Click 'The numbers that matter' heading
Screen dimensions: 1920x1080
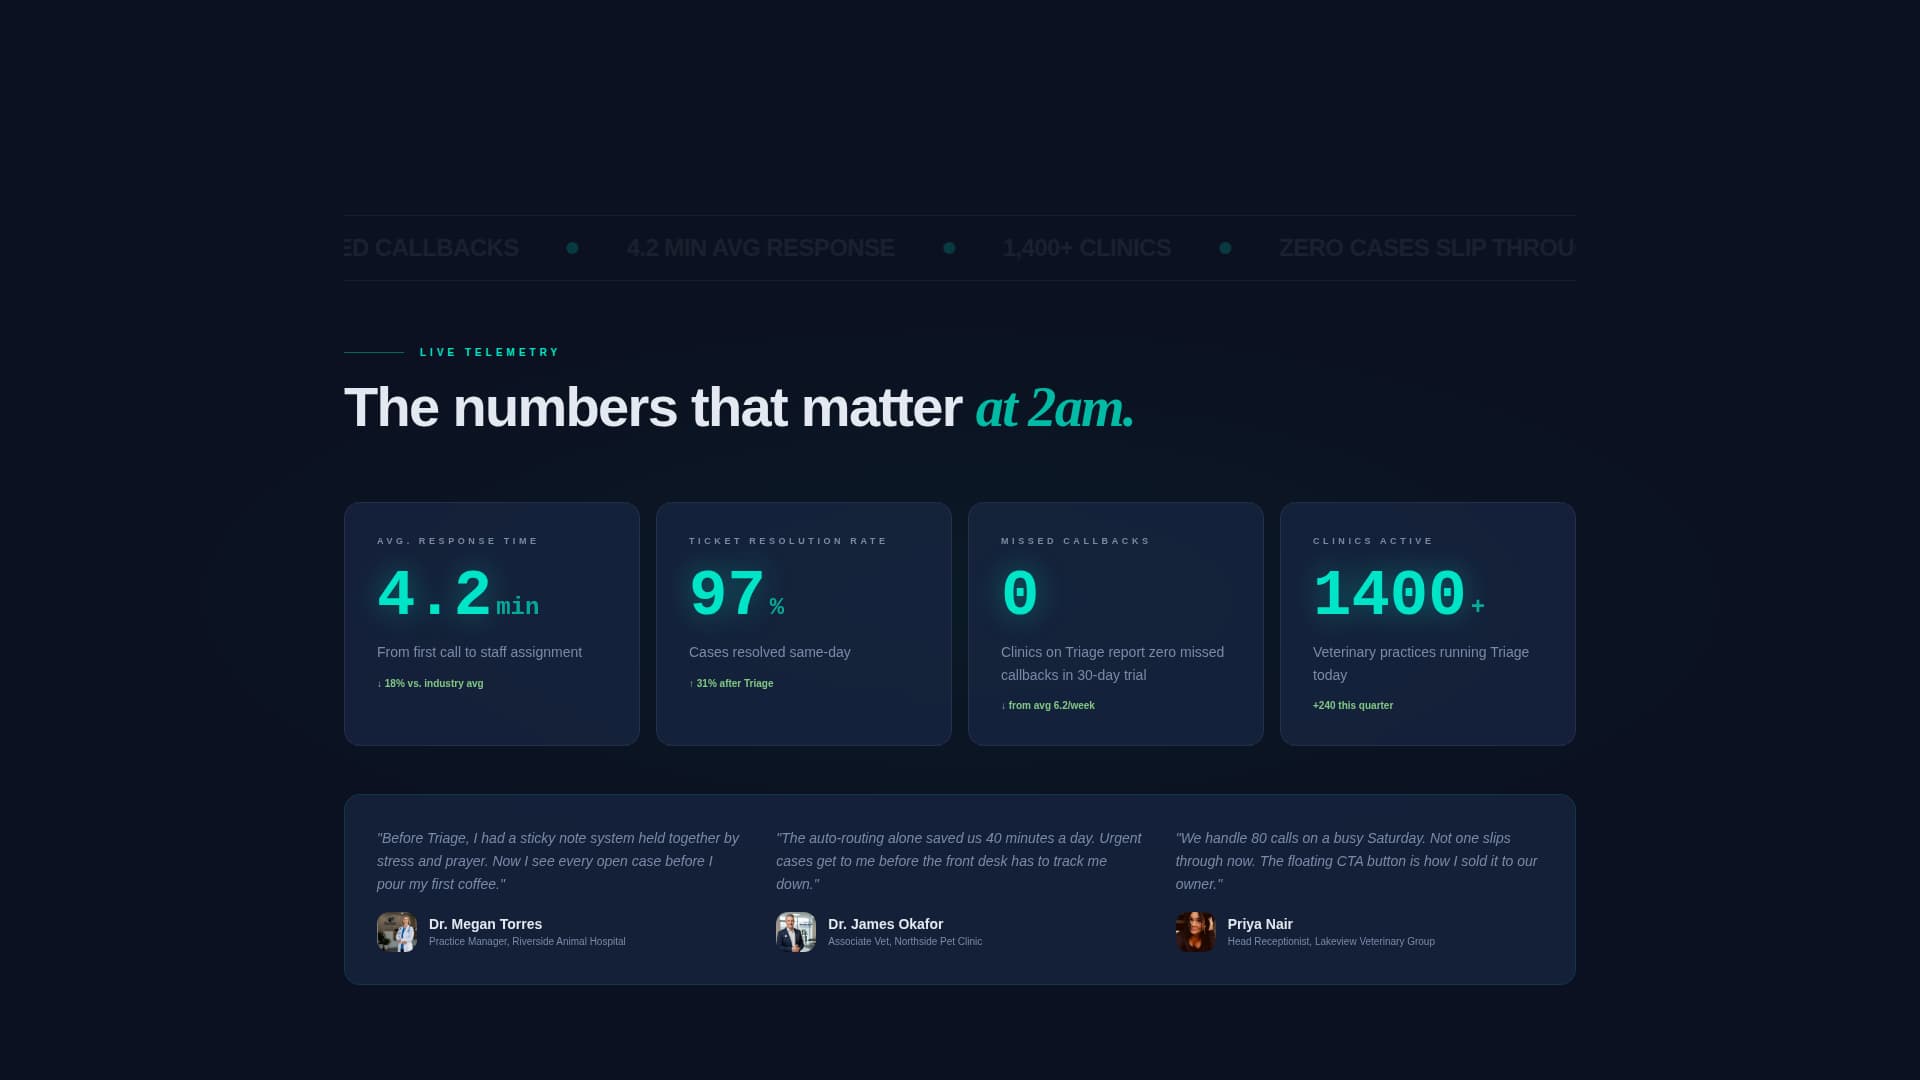[x=653, y=408]
